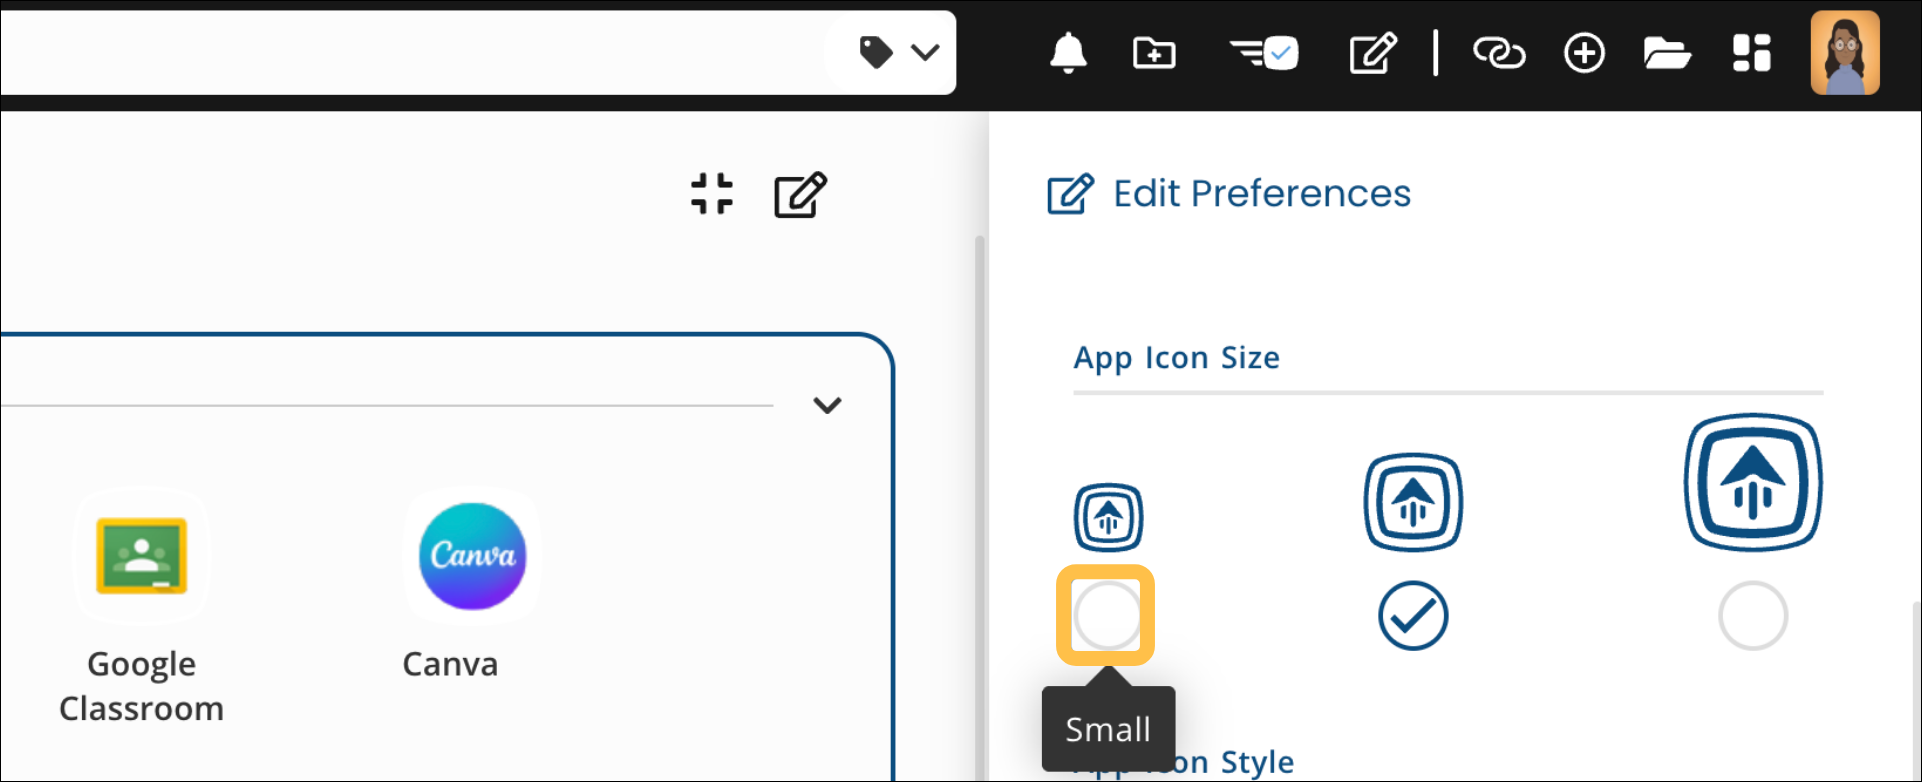Open the user profile avatar
The width and height of the screenshot is (1922, 782).
(x=1845, y=53)
